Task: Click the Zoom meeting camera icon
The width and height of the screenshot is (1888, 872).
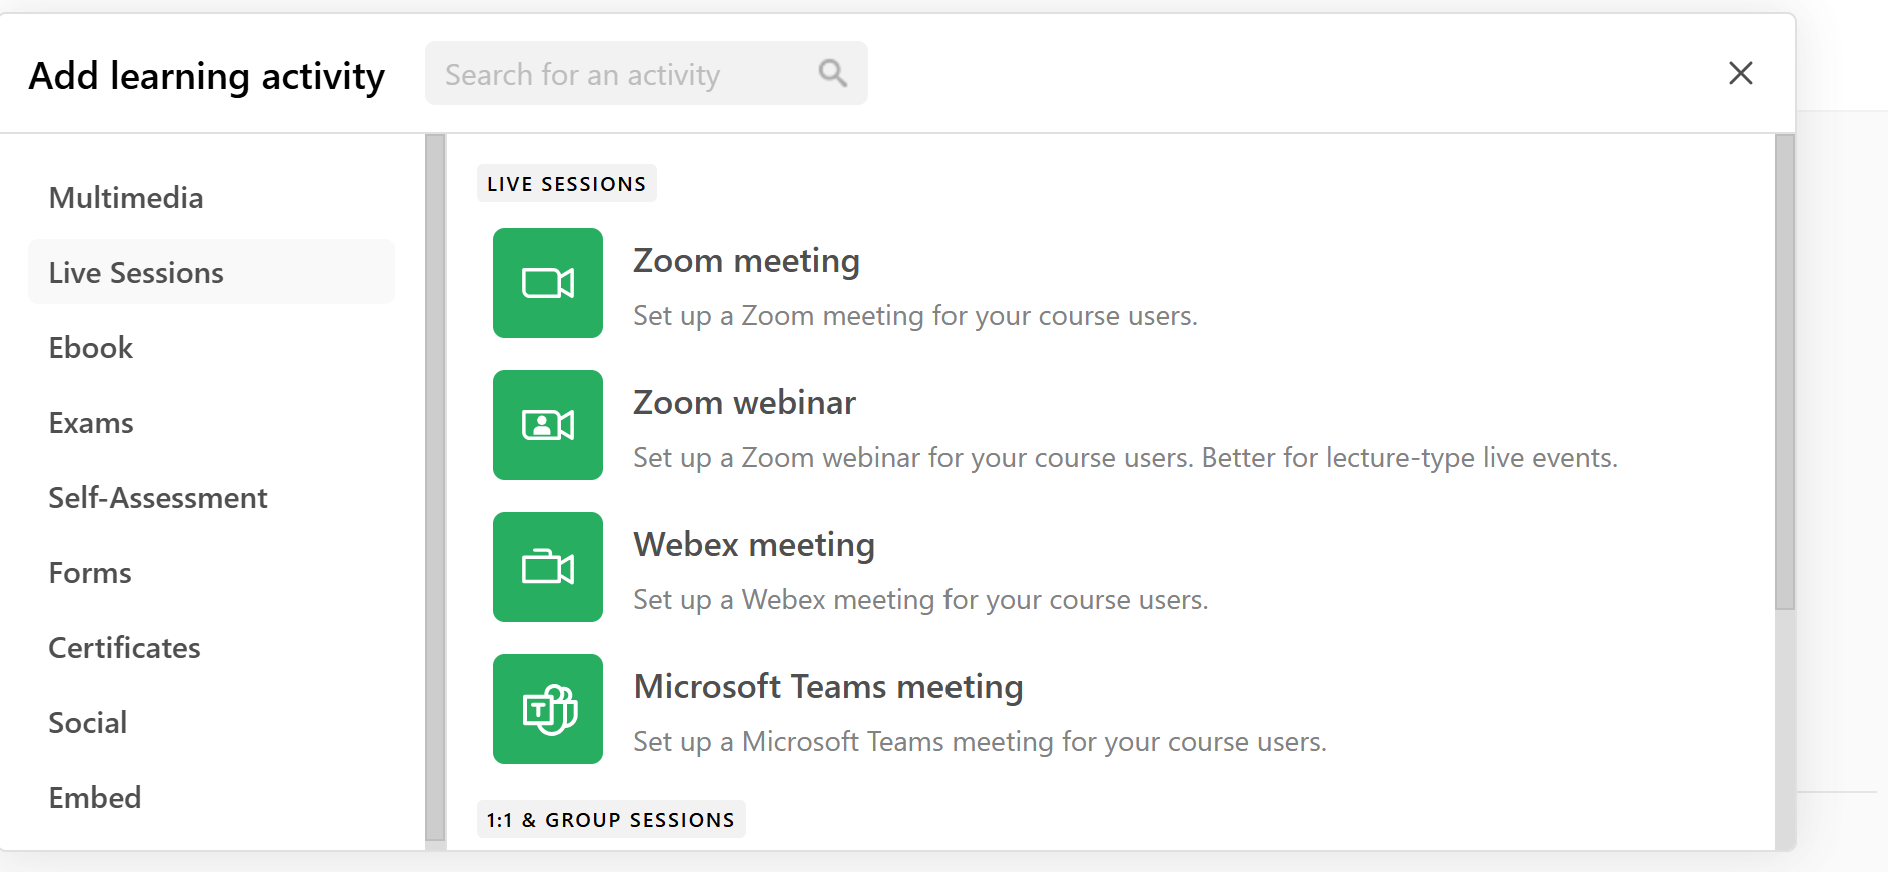Action: 548,283
